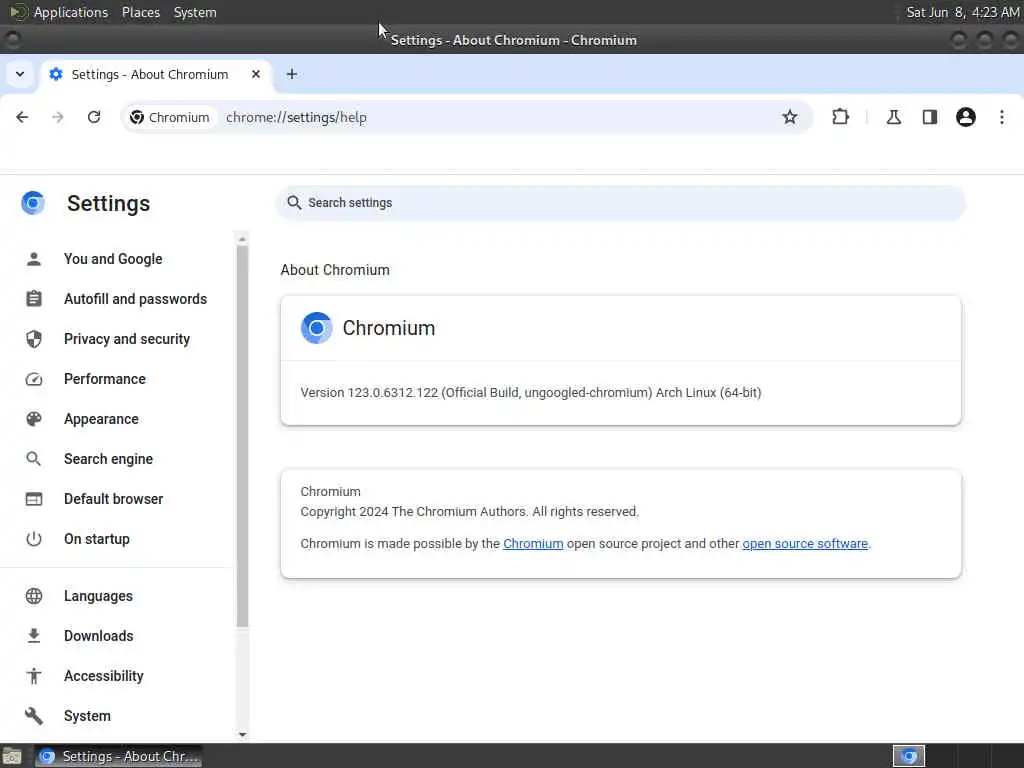
Task: Click the magnifier icon beside Search engine
Action: pyautogui.click(x=33, y=459)
